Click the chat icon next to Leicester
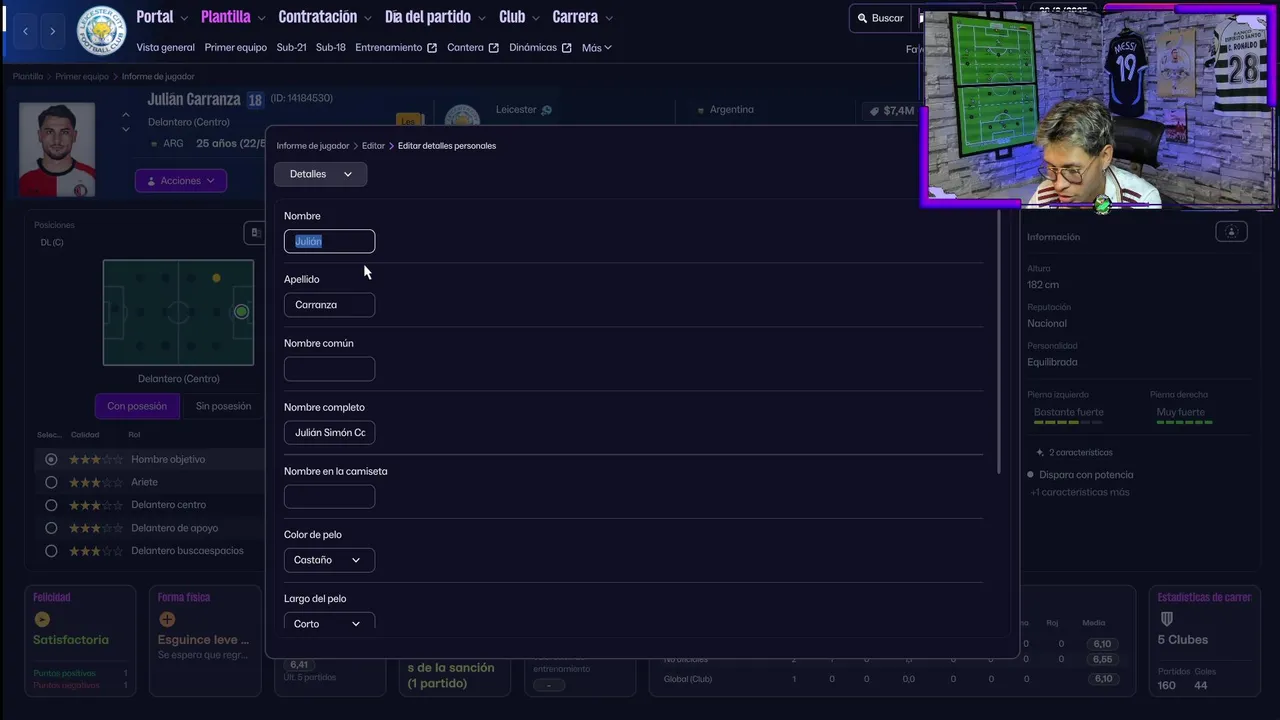The width and height of the screenshot is (1280, 720). point(546,110)
